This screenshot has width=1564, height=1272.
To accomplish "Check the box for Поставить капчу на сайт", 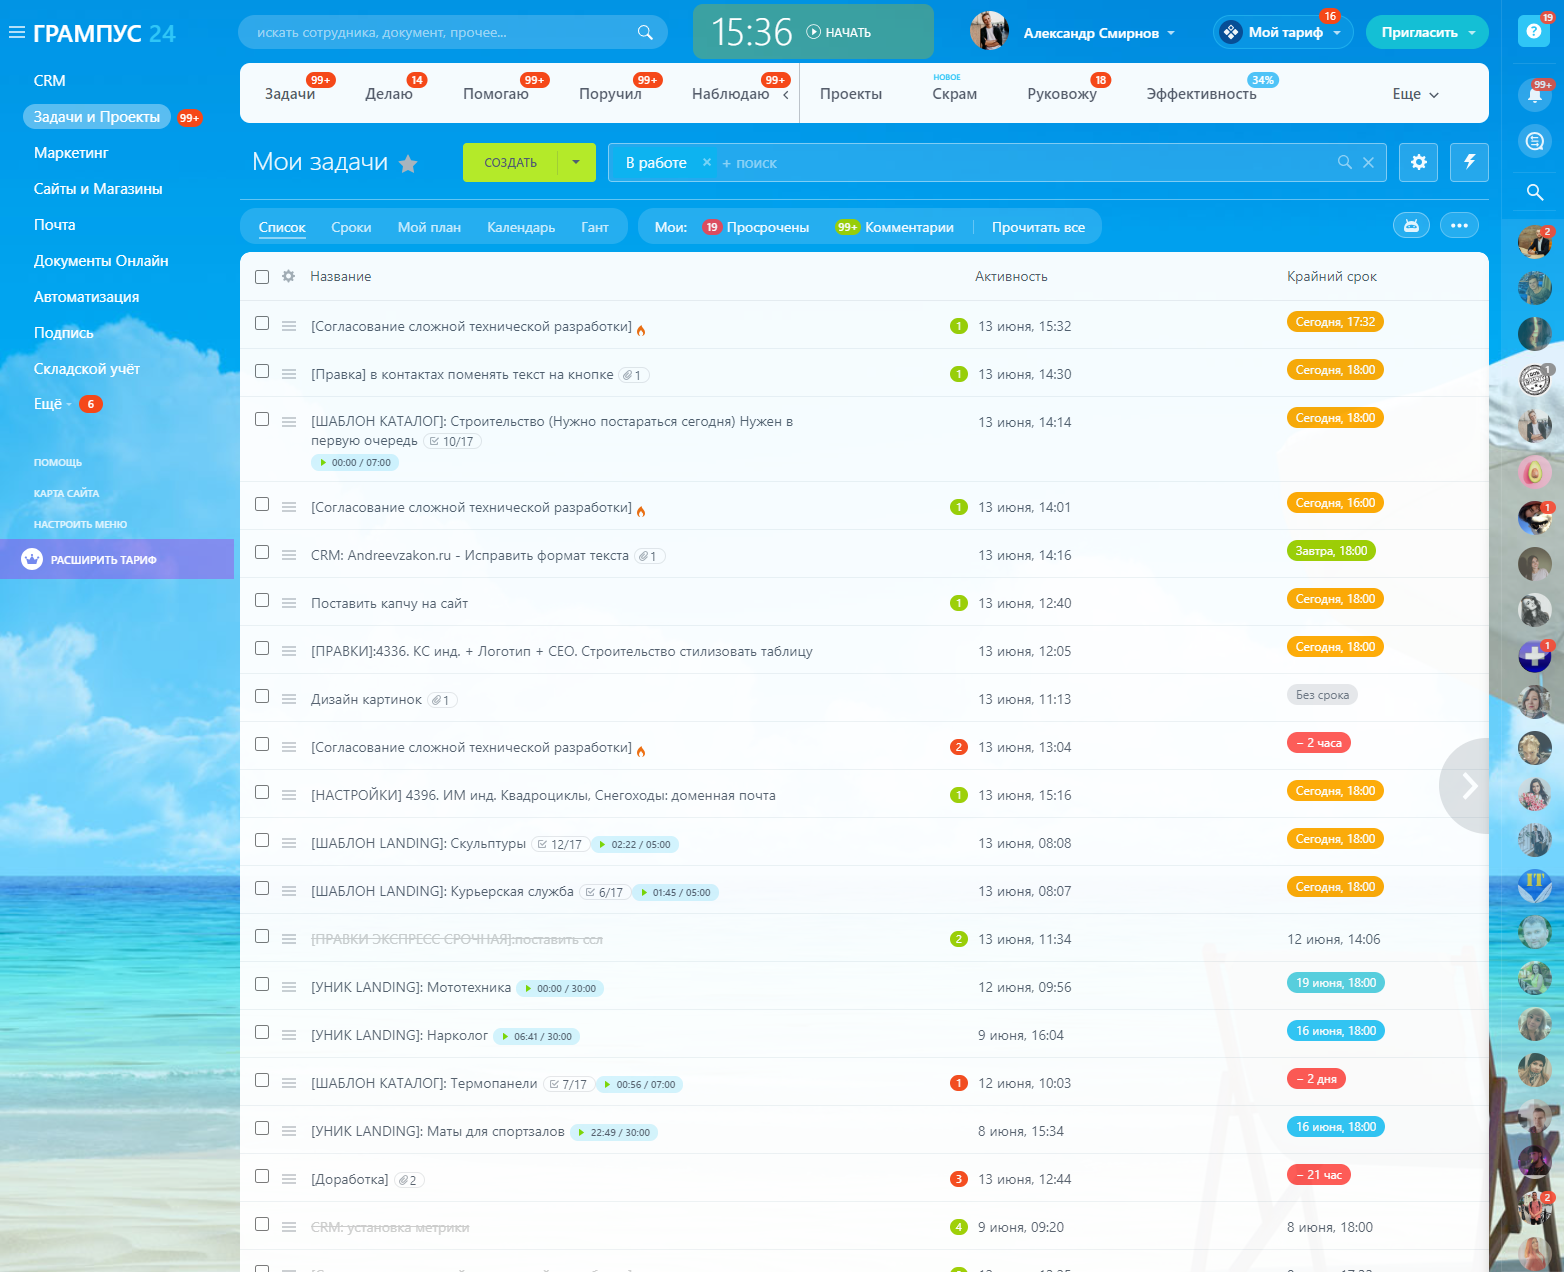I will pyautogui.click(x=262, y=600).
